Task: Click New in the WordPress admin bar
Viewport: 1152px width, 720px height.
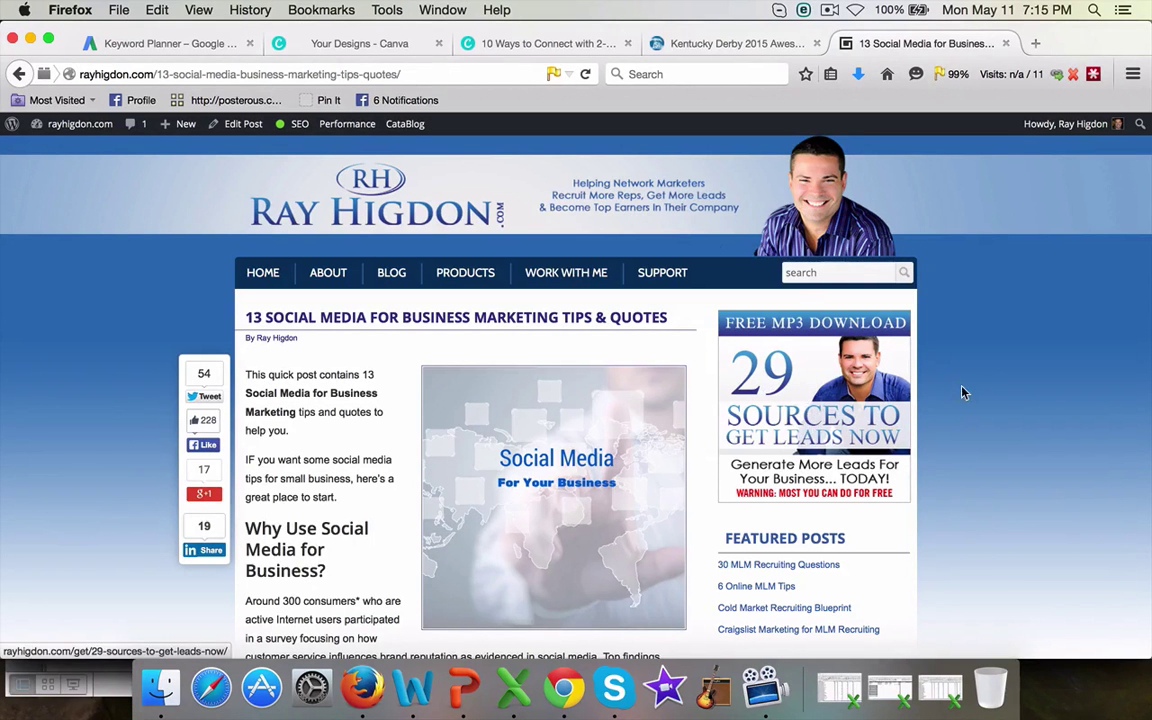Action: (x=178, y=123)
